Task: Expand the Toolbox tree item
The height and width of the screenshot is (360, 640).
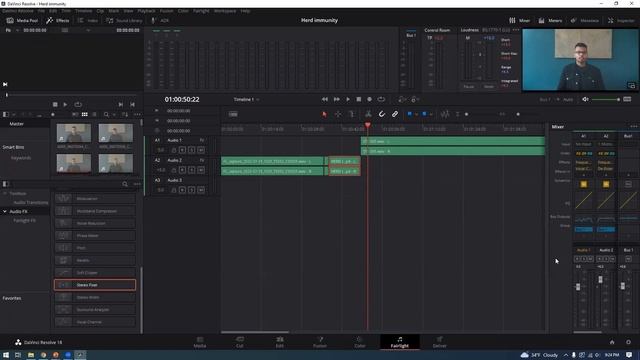Action: click(5, 193)
